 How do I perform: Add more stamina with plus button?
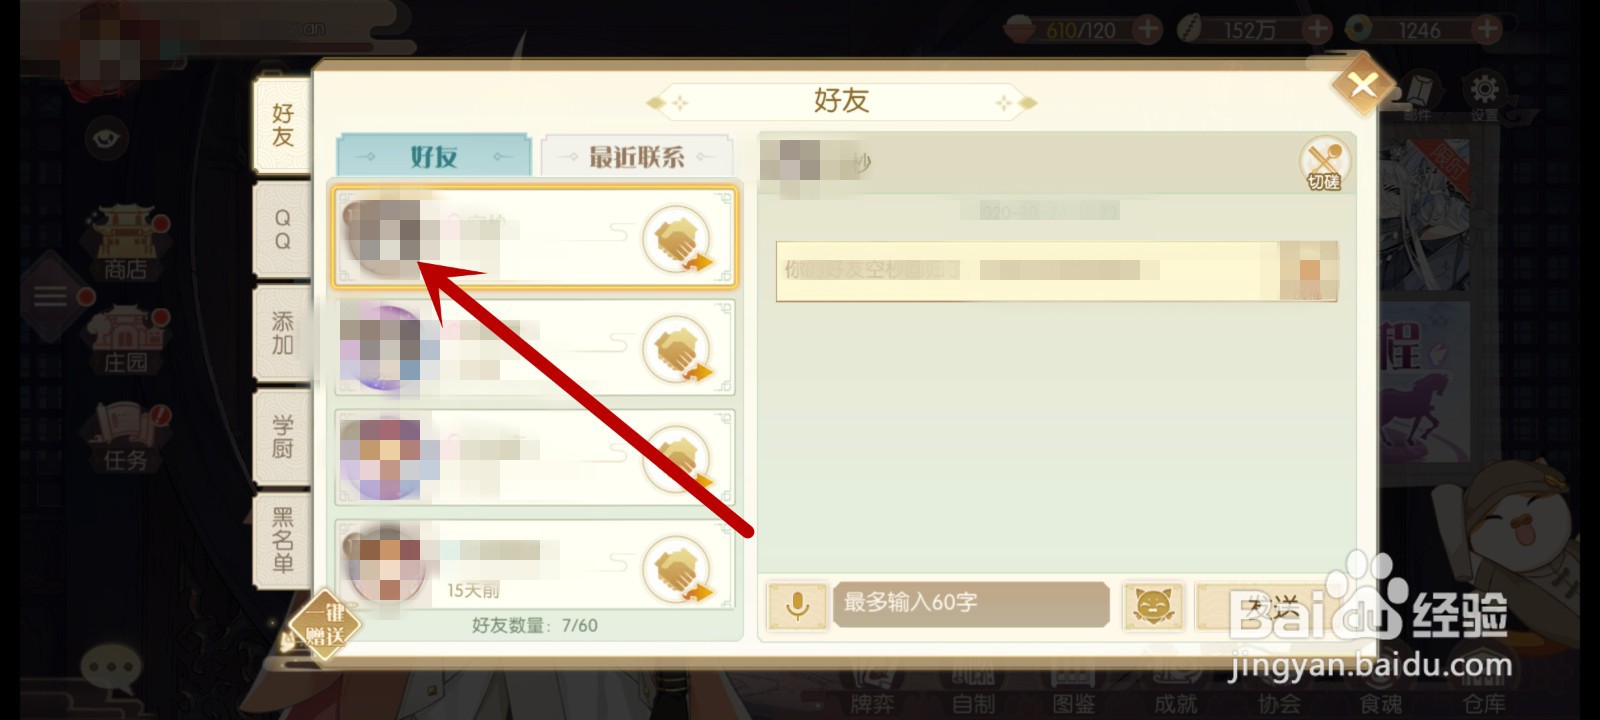coord(1148,30)
